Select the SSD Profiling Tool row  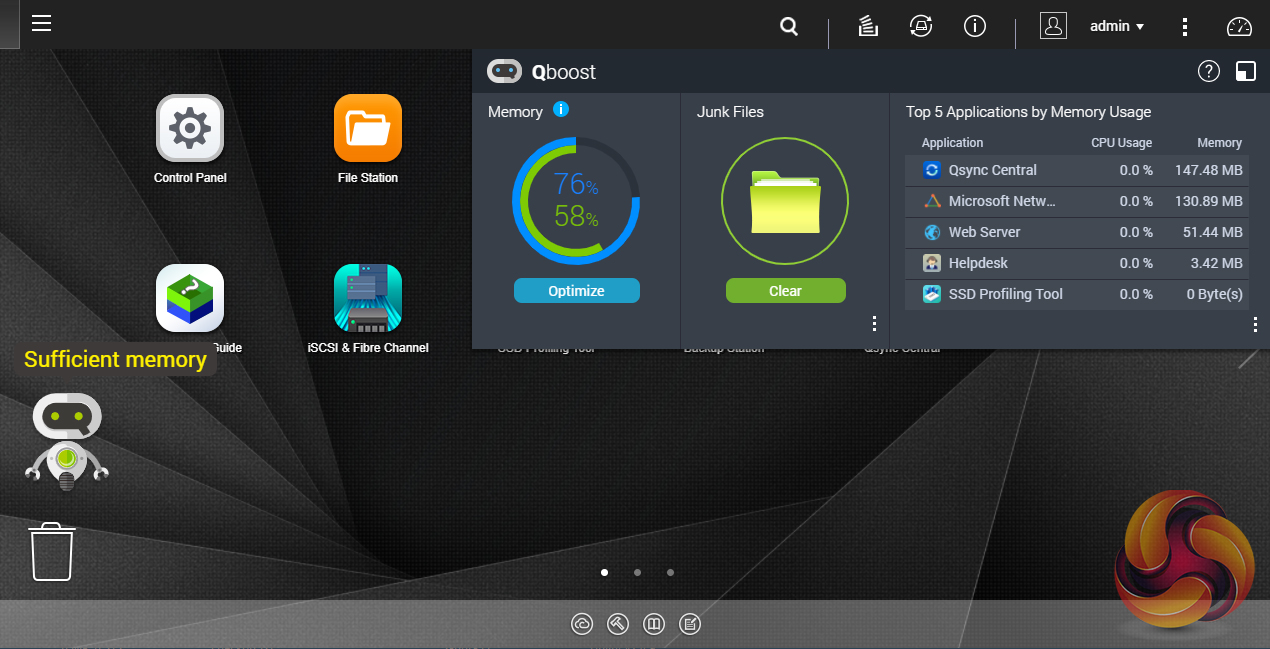coord(1077,294)
